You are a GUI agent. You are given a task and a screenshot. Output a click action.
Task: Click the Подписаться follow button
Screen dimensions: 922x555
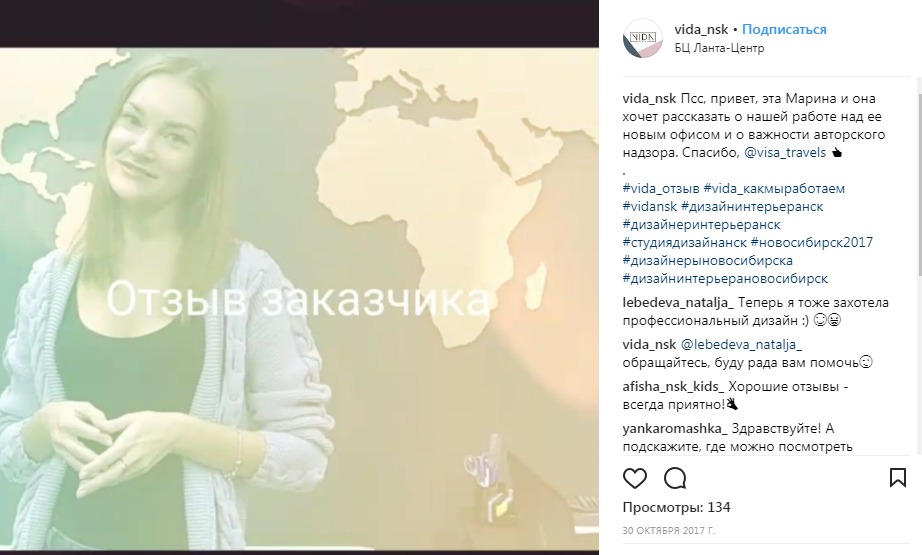coord(784,29)
